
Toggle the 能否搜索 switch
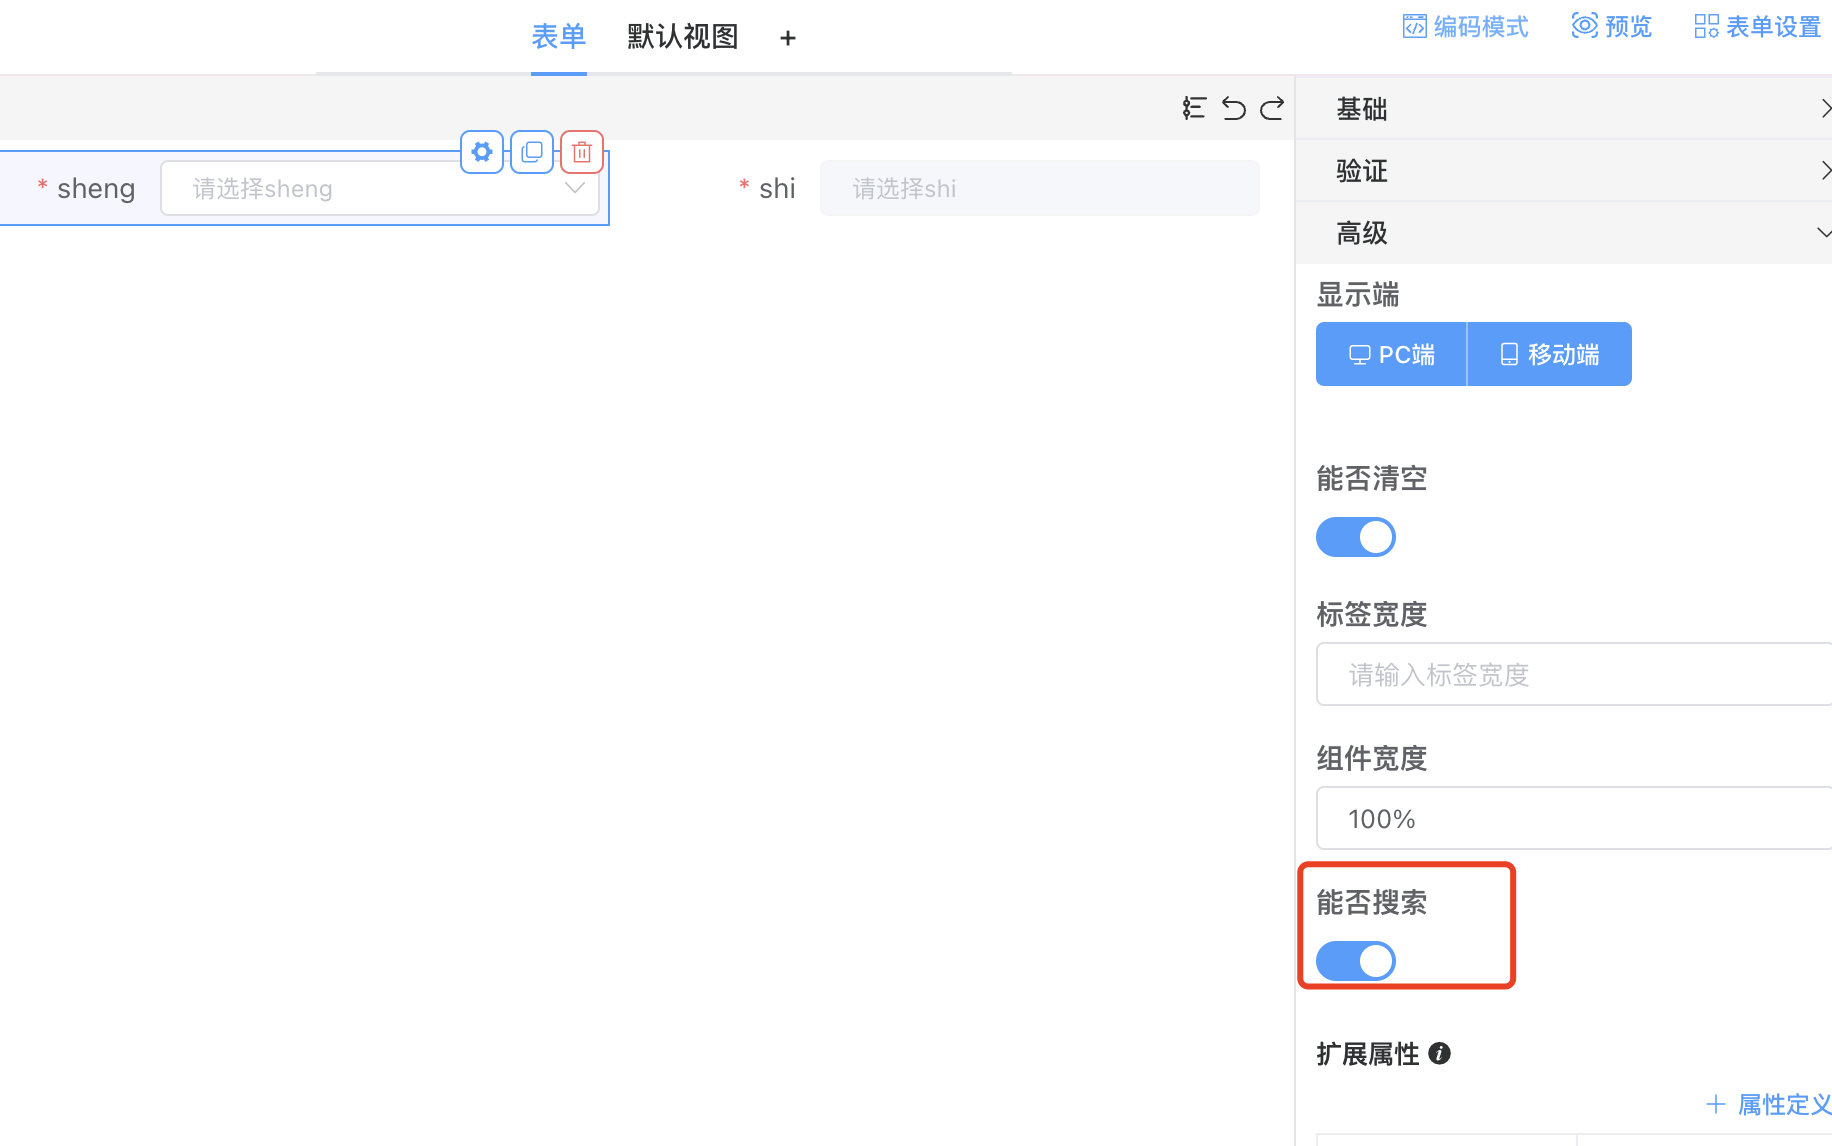(x=1355, y=961)
